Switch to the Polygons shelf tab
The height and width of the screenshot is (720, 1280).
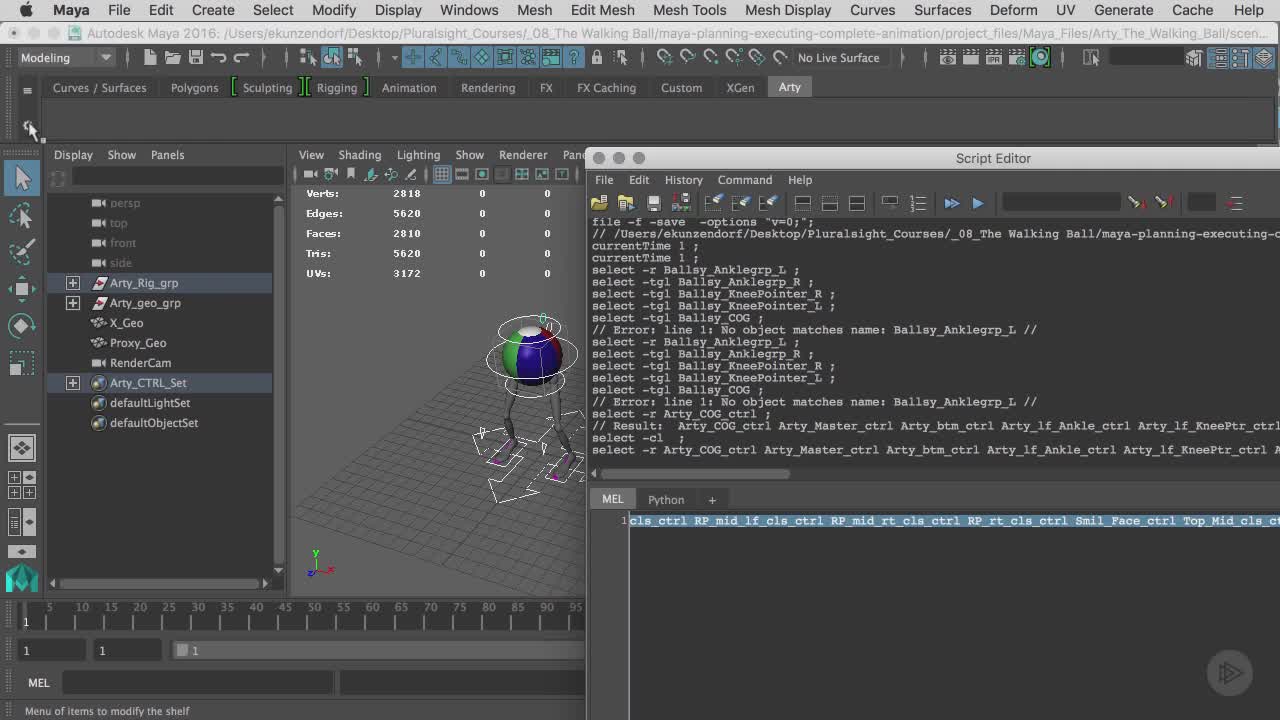[x=194, y=88]
